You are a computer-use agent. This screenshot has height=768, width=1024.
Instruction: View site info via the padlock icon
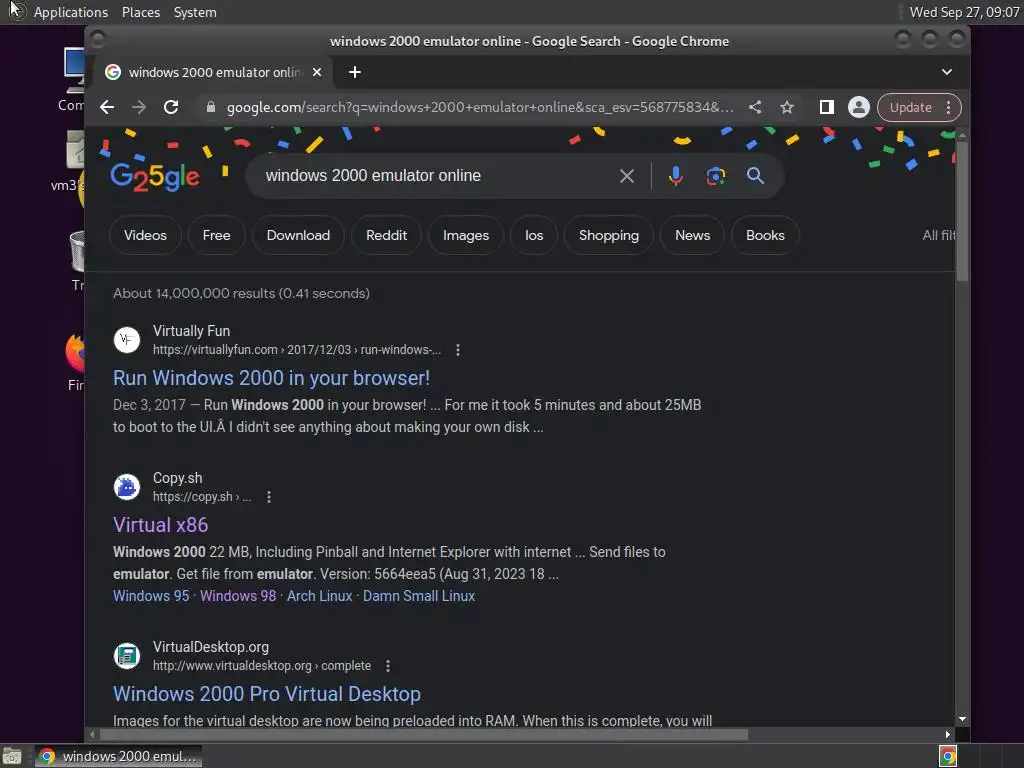210,107
